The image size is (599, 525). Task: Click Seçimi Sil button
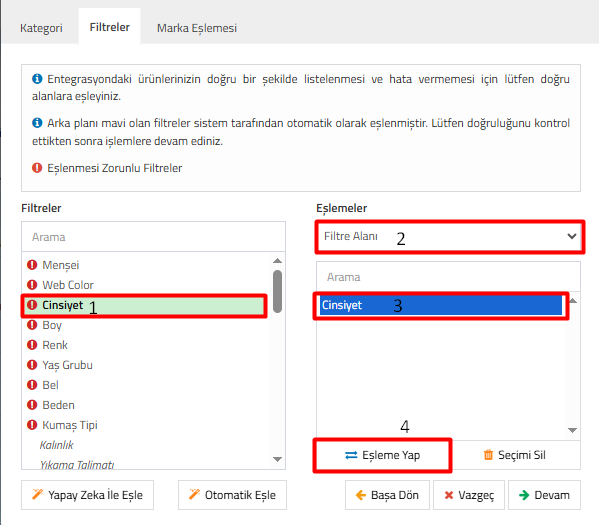[515, 455]
